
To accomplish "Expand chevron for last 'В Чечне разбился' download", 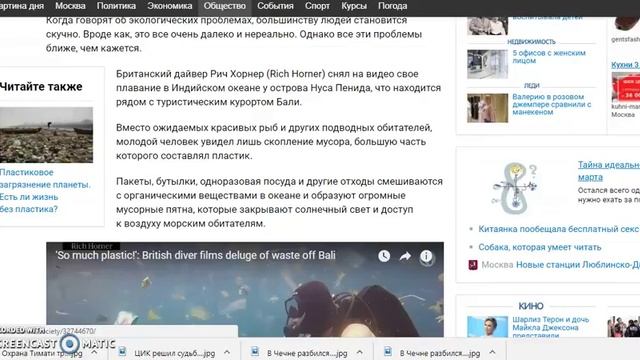I will coord(492,352).
